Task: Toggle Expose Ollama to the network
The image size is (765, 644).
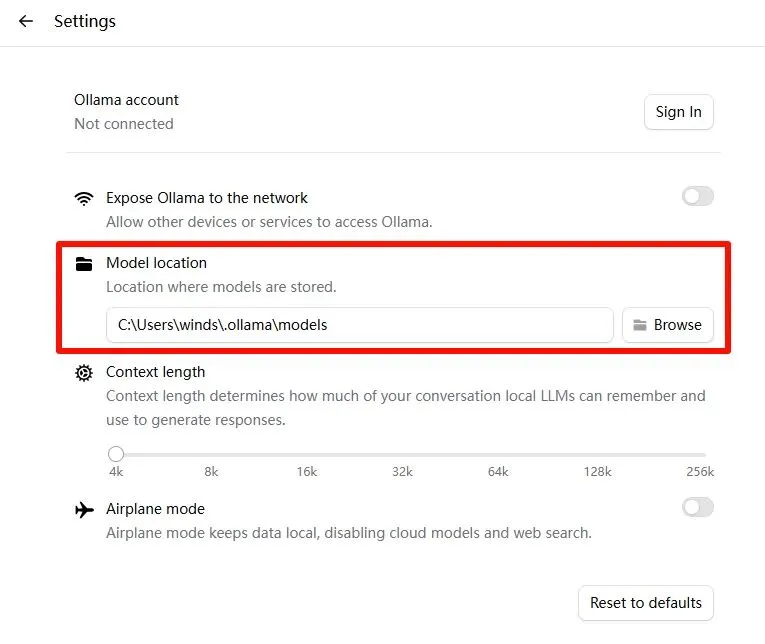Action: tap(697, 197)
